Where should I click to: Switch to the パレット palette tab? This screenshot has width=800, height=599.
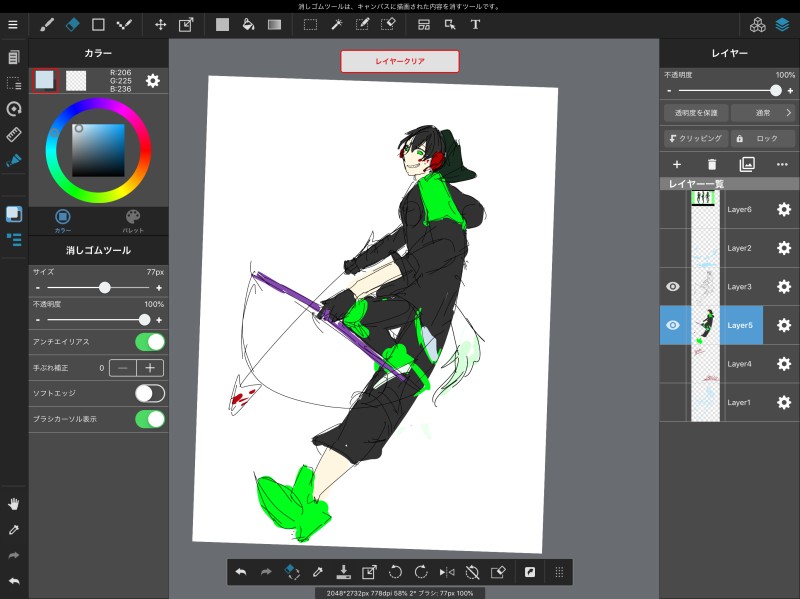(133, 221)
